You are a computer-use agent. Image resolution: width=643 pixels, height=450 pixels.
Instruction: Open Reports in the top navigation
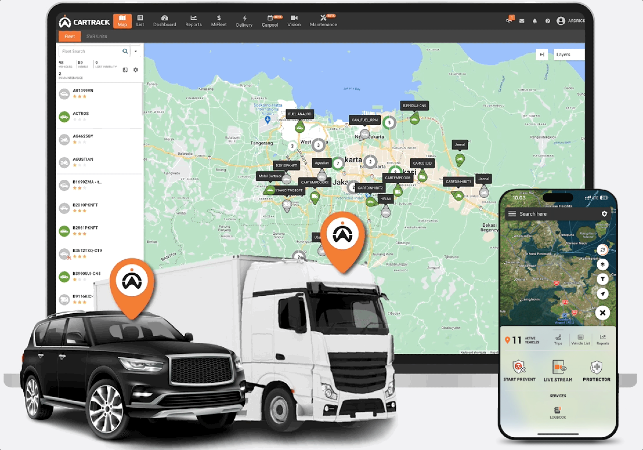tap(194, 21)
